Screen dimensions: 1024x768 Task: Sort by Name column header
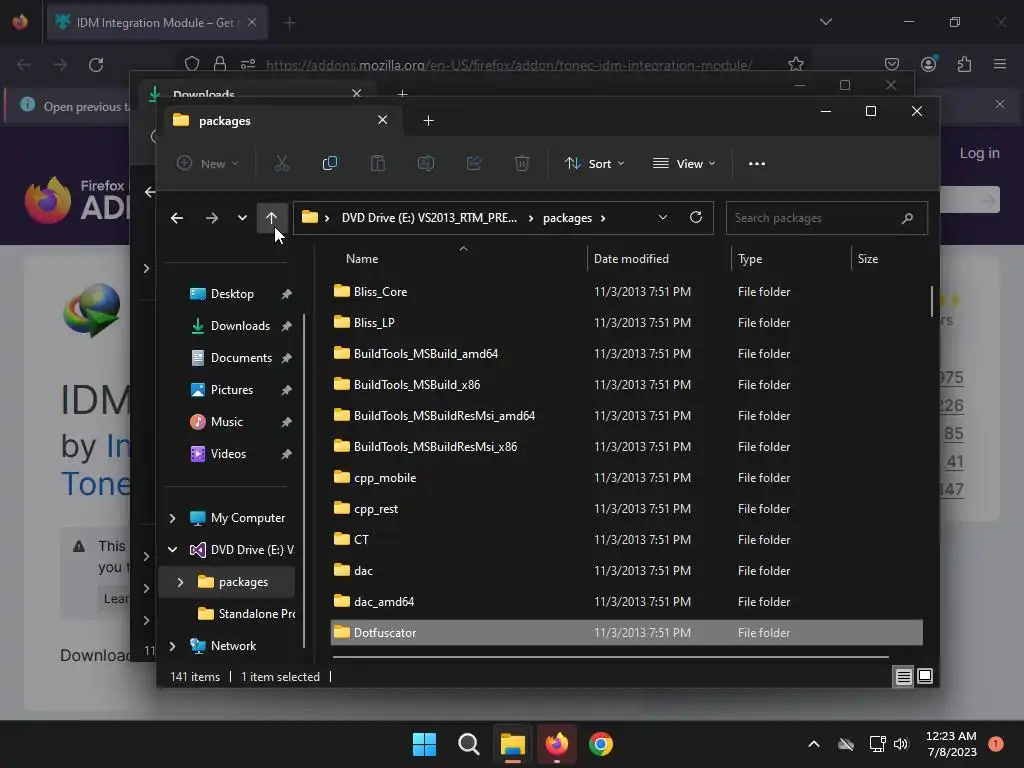[x=362, y=259]
